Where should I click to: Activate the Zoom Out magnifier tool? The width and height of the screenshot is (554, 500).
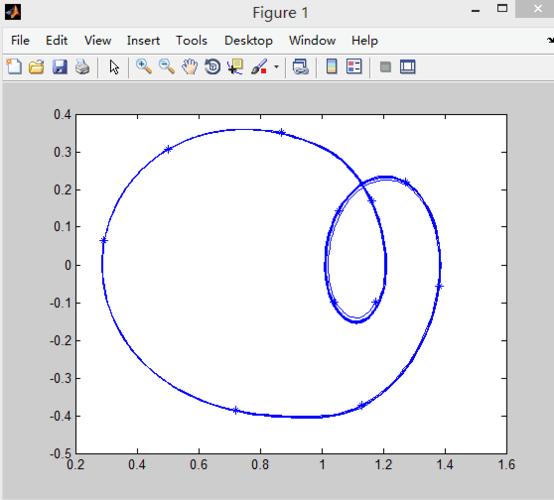tap(166, 67)
